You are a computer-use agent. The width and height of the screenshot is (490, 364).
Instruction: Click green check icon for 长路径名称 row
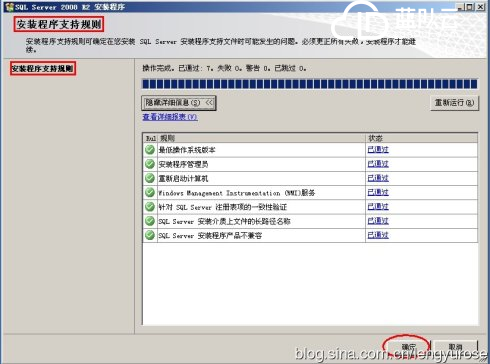click(150, 221)
